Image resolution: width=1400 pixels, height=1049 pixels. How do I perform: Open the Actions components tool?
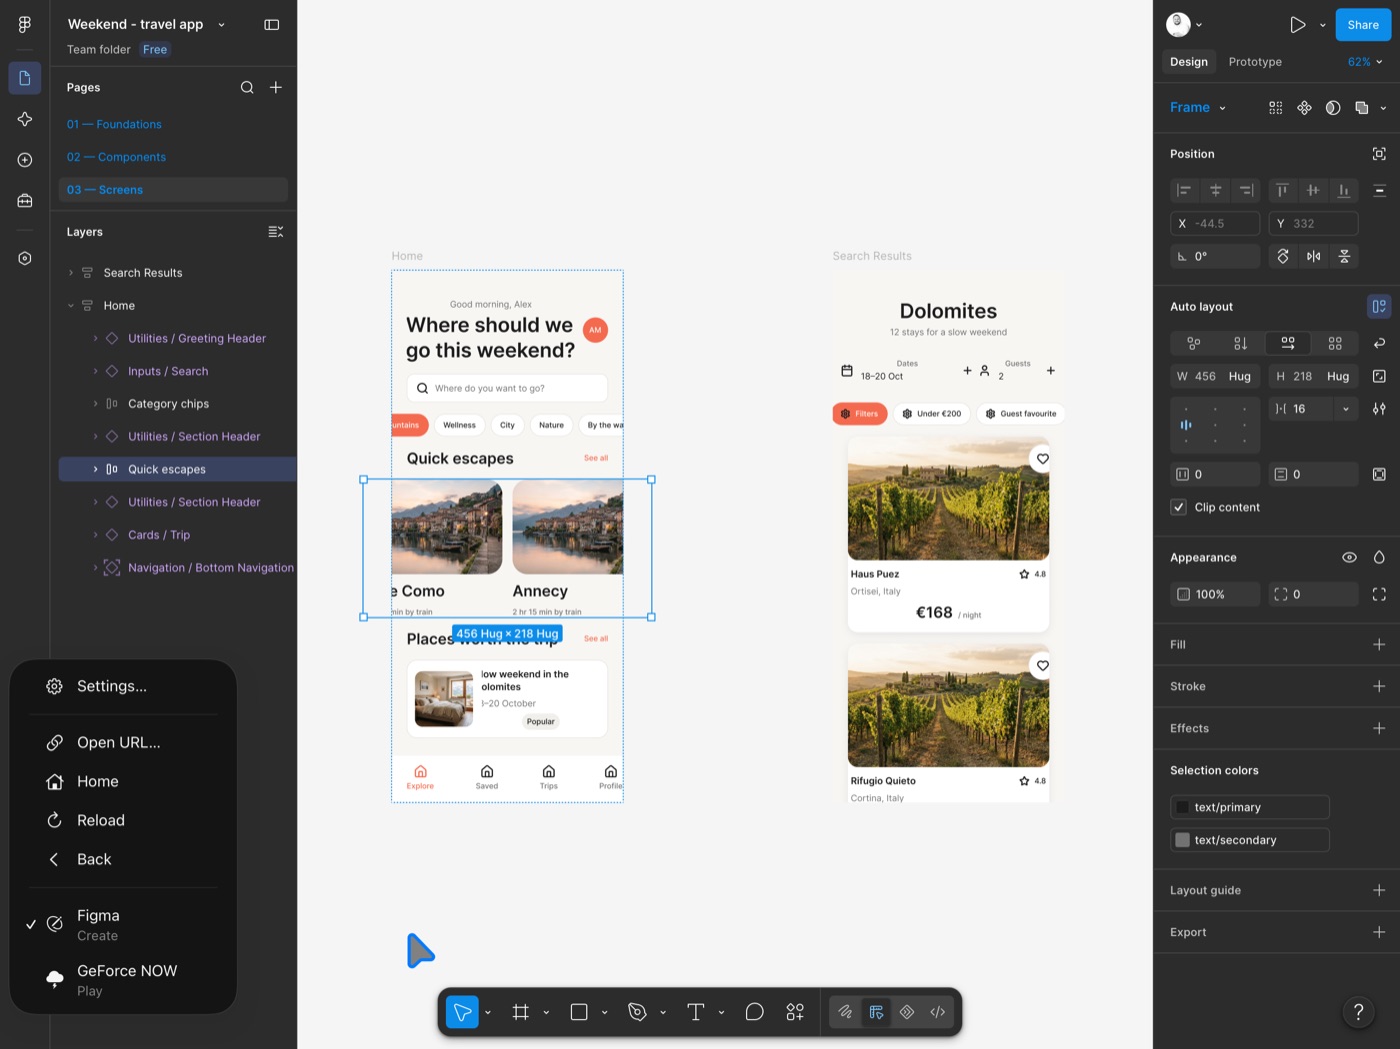(795, 1012)
